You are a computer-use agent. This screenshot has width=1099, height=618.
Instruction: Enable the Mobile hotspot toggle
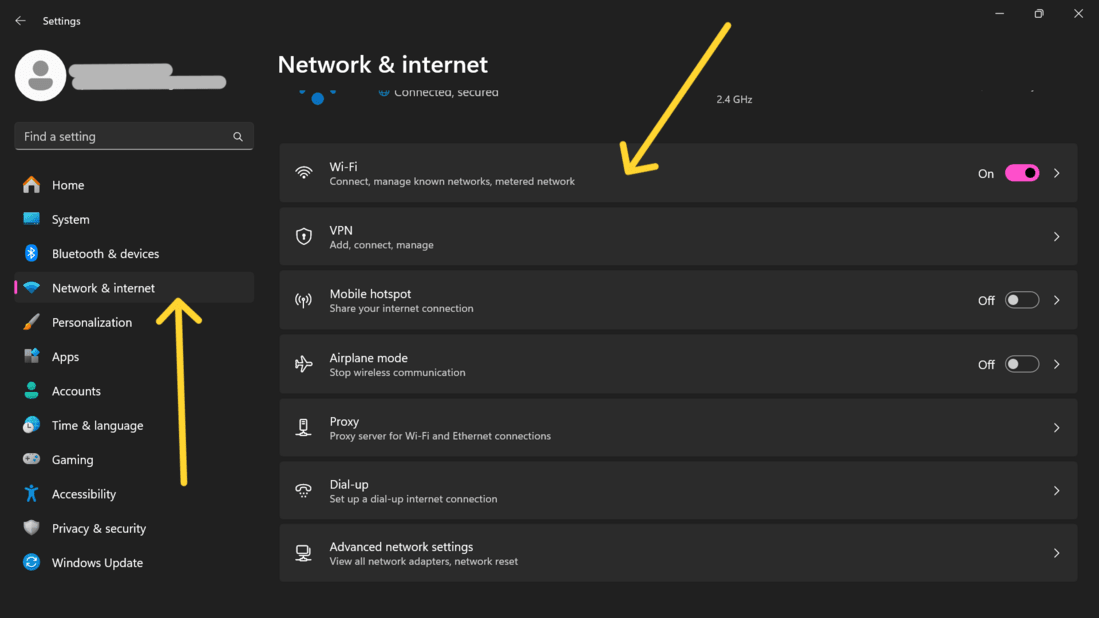[x=1022, y=300]
